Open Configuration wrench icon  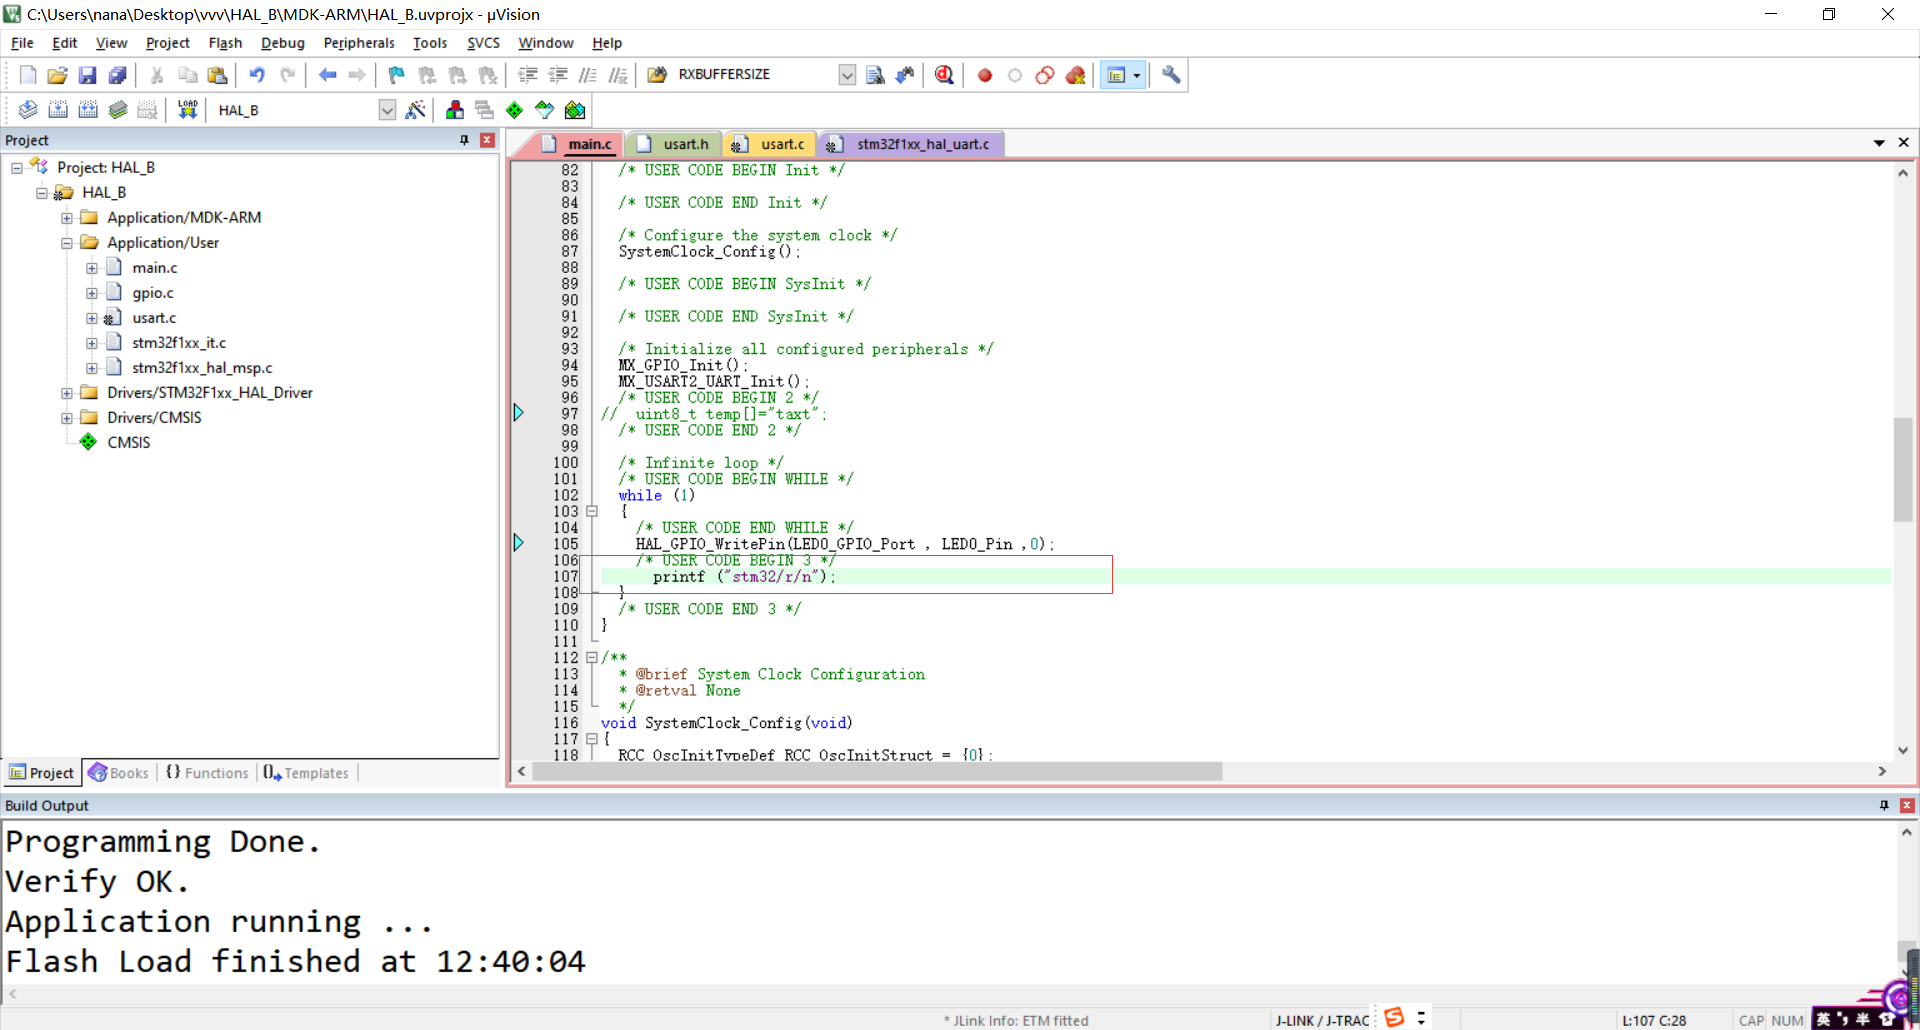(x=1171, y=75)
